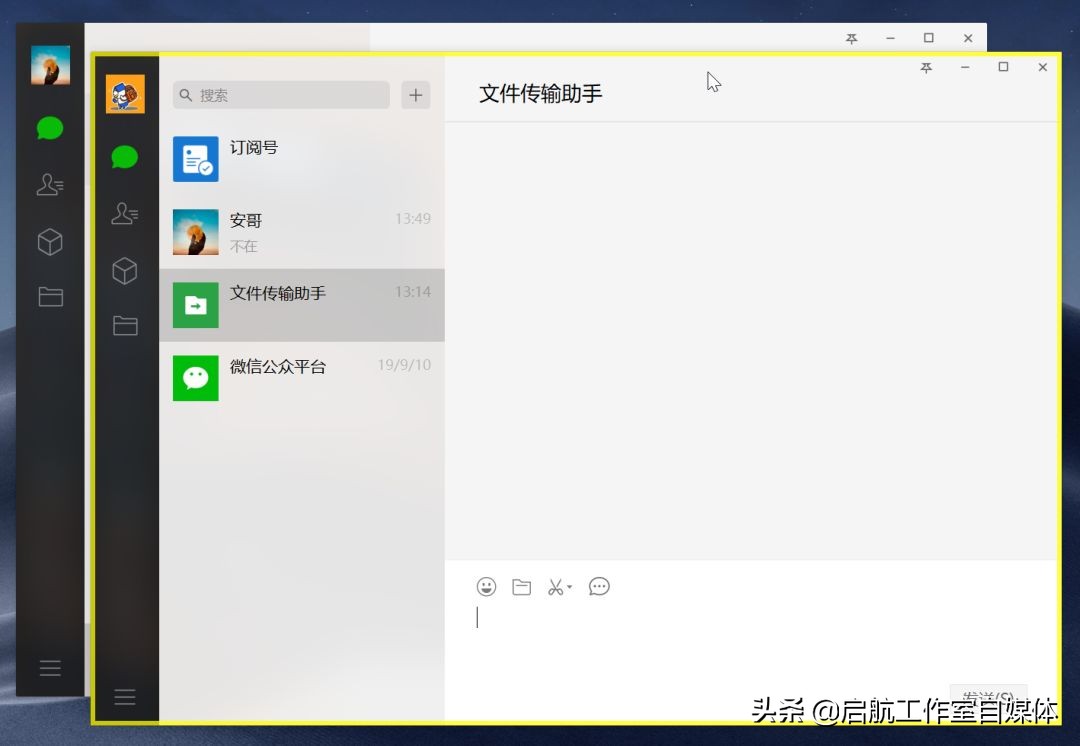Expand the screenshot options dropdown arrow
This screenshot has height=746, width=1080.
pos(571,589)
